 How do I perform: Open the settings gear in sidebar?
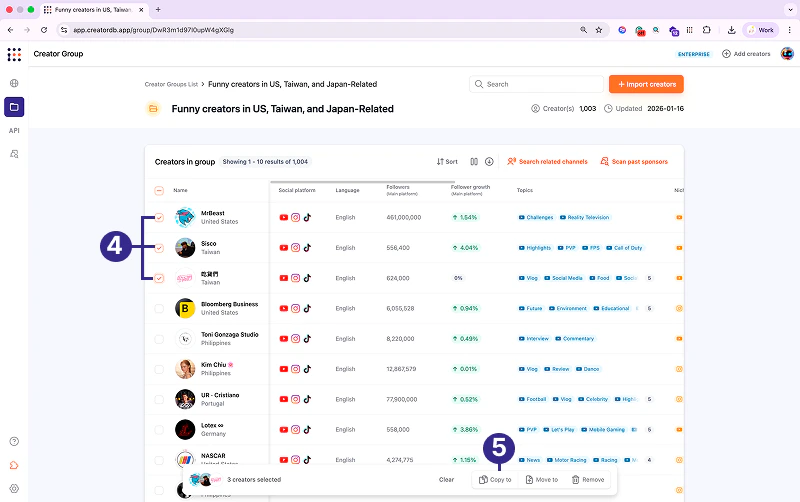pyautogui.click(x=14, y=488)
